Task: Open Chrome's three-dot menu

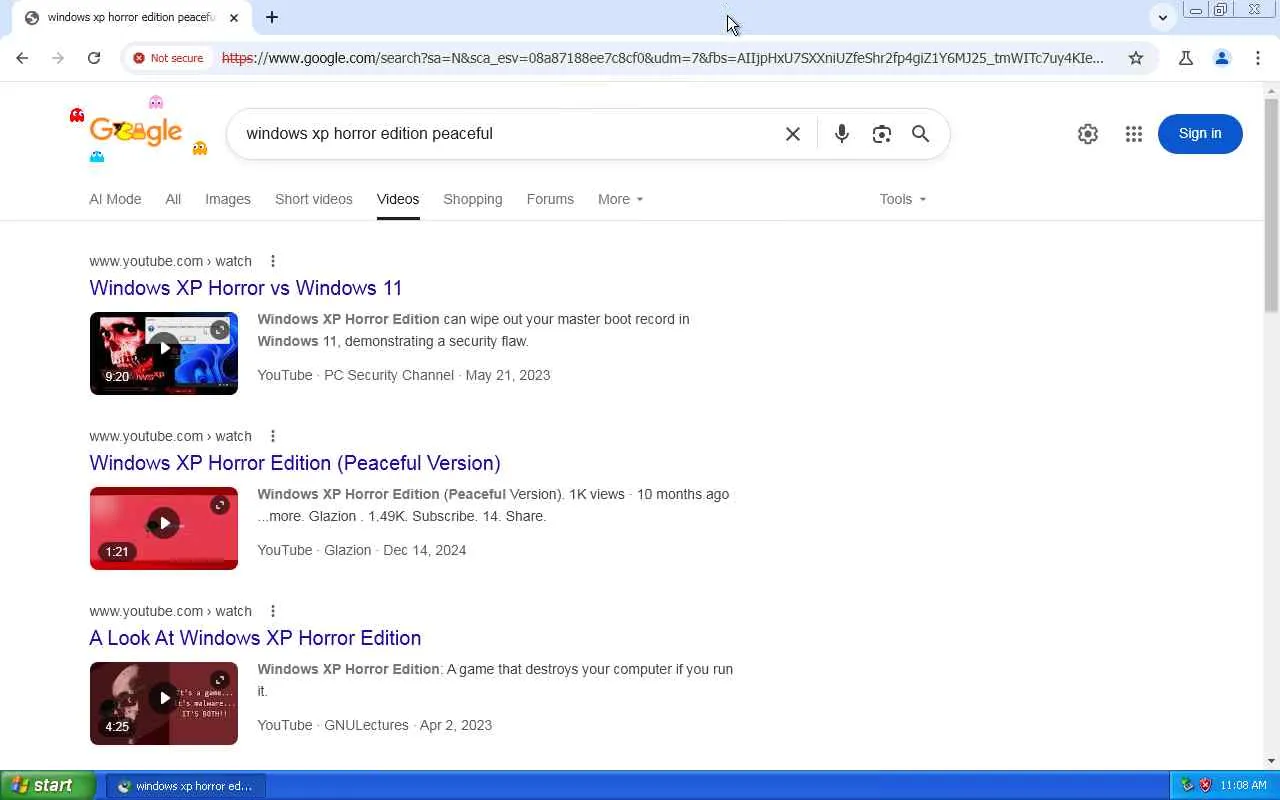Action: (1258, 58)
